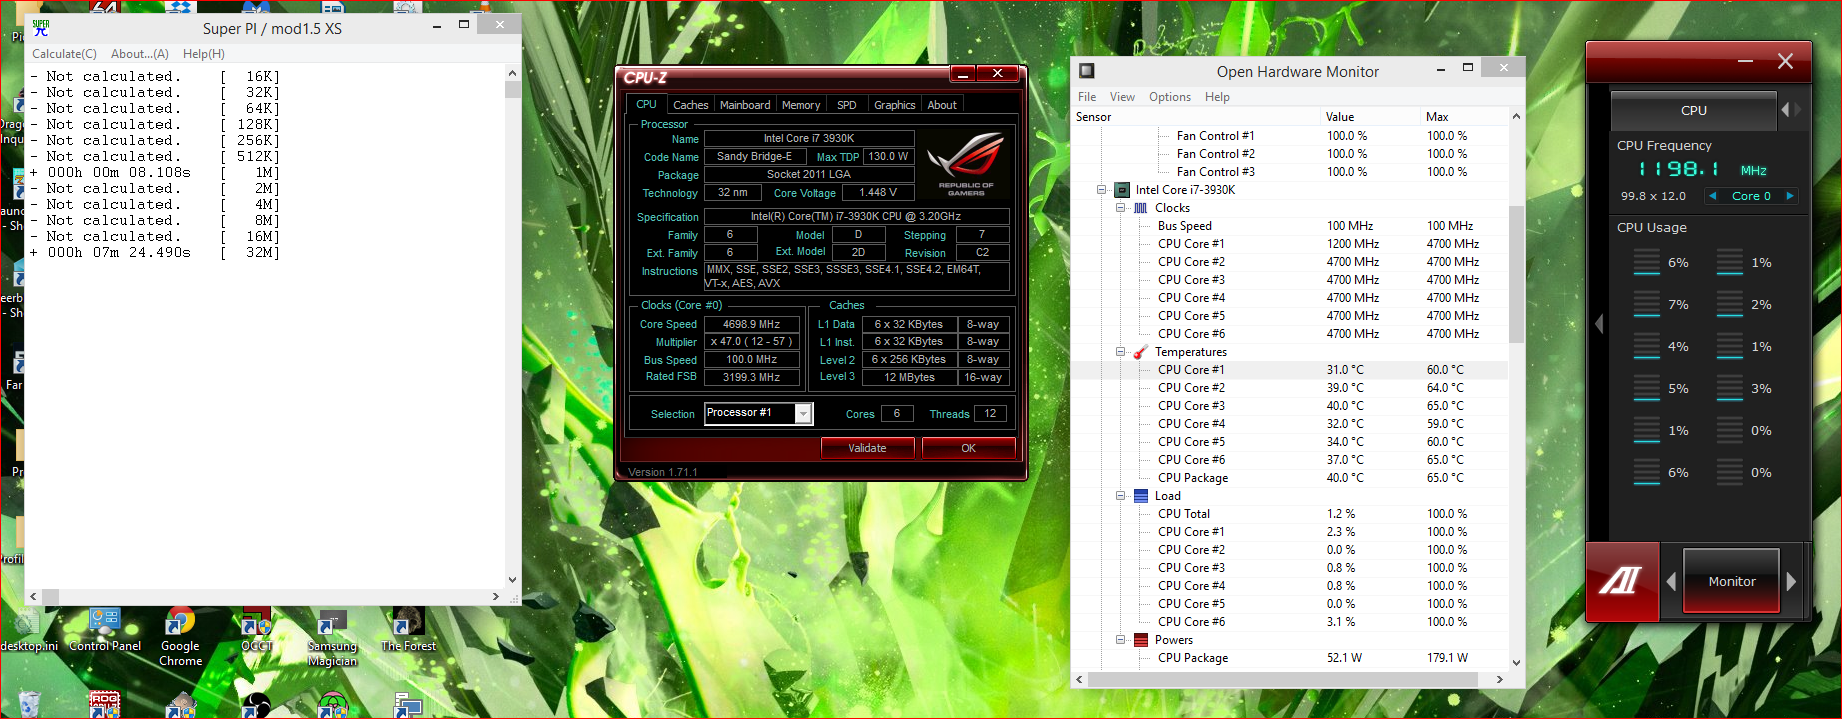Select the previous core arrow beside Core 0

[x=1713, y=196]
